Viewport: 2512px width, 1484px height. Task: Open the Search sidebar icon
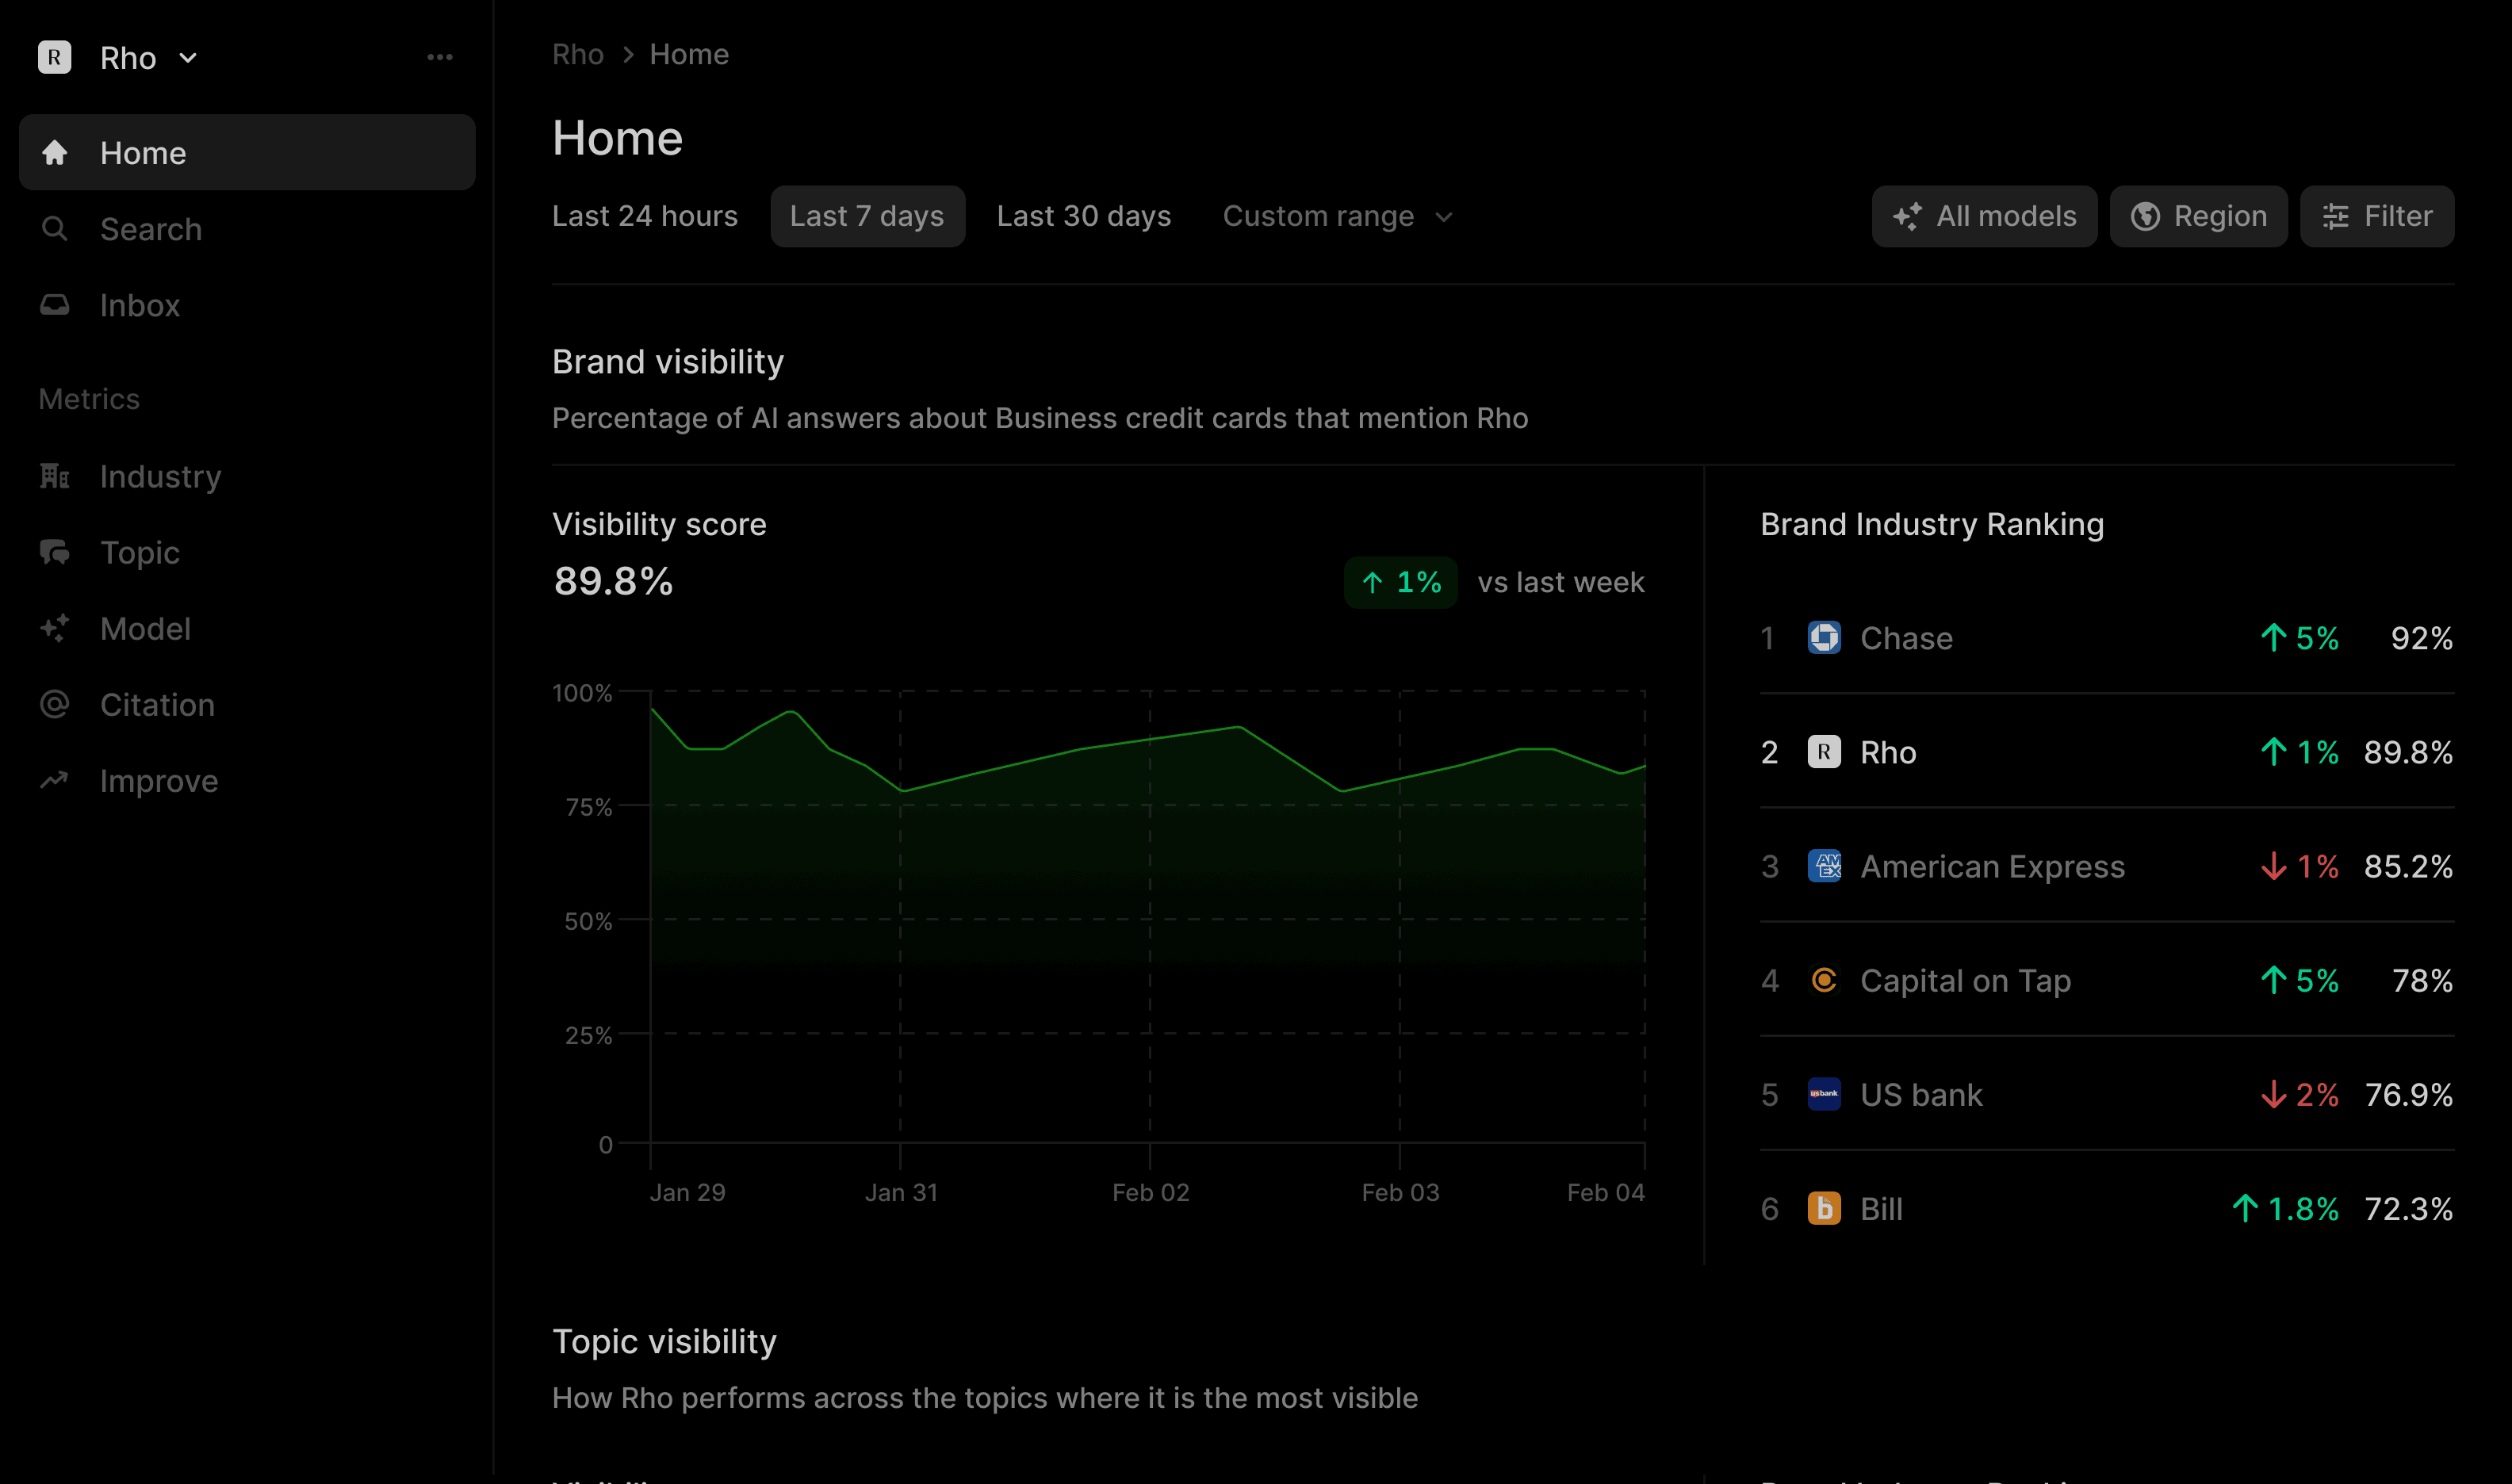tap(55, 229)
